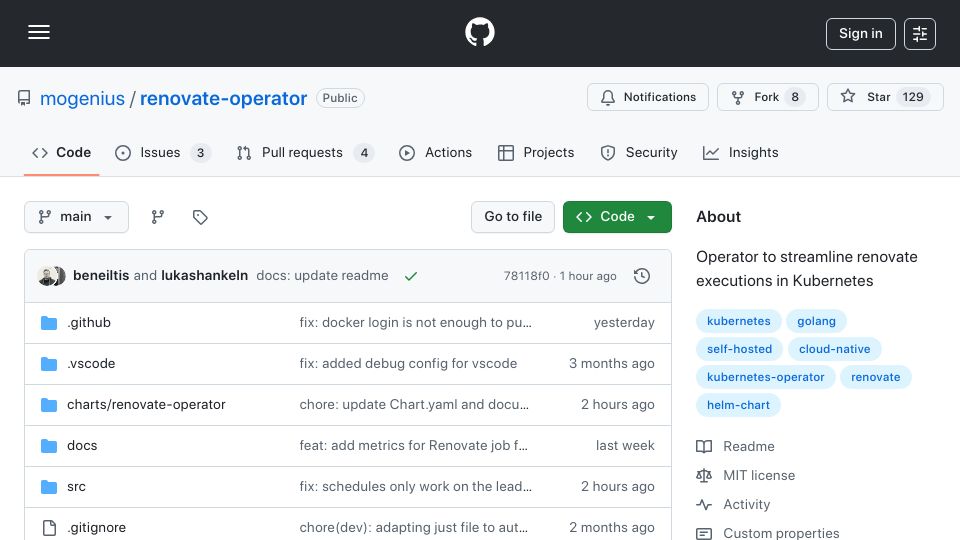Click the .github folder icon

49,323
